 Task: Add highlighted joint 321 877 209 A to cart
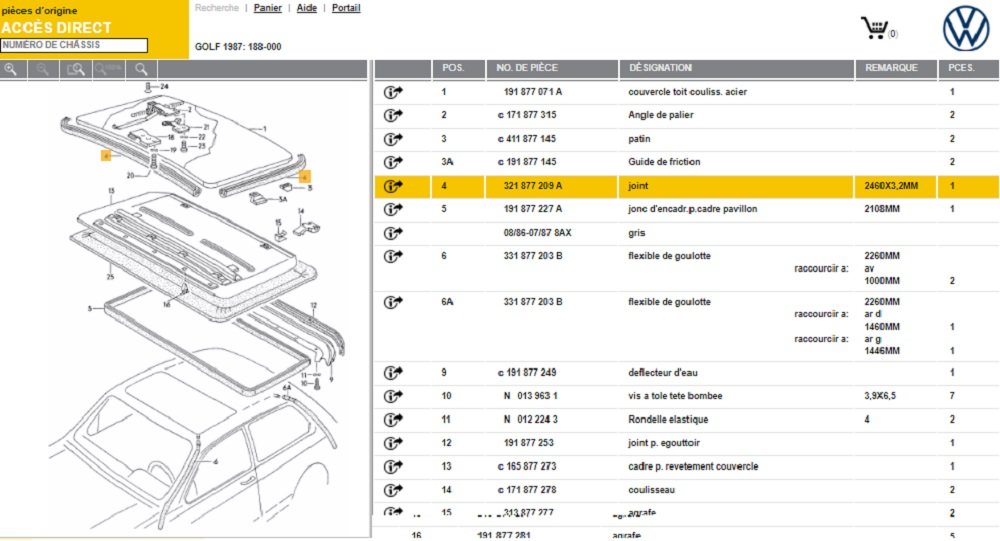tap(393, 186)
